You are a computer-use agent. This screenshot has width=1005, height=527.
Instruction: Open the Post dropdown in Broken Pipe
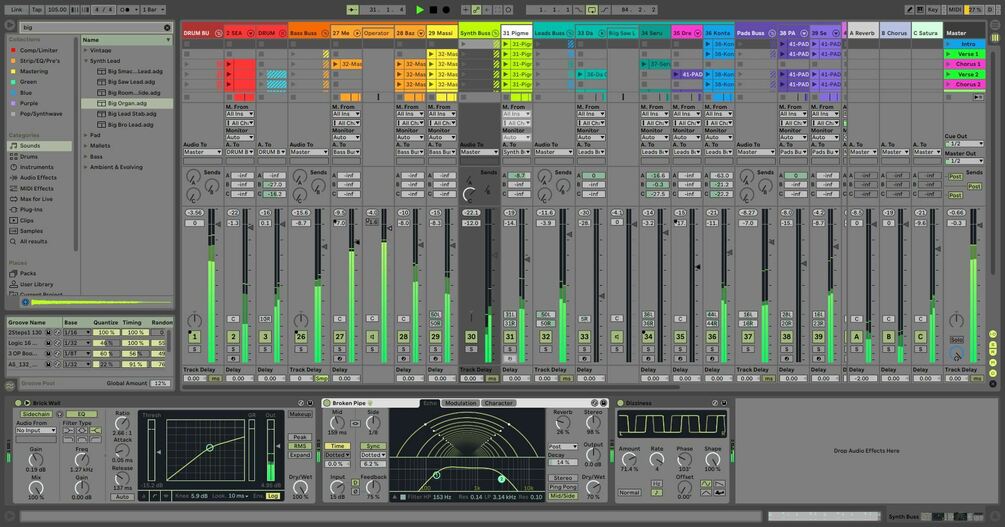pyautogui.click(x=562, y=446)
